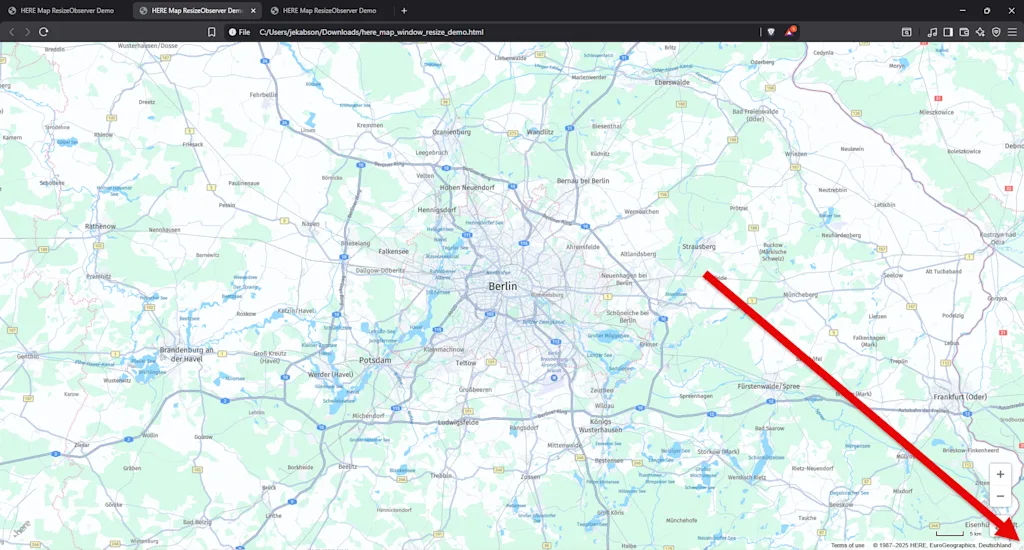Switch to the rightmost HERE Map ResizeObserver tab
This screenshot has width=1024, height=550.
328,10
